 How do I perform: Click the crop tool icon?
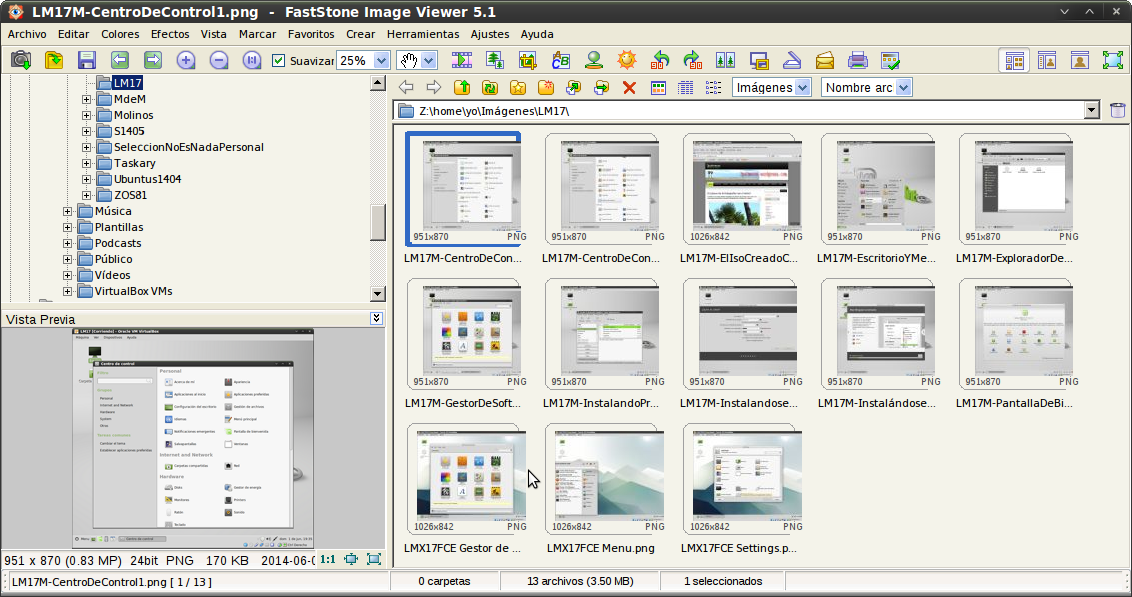527,60
